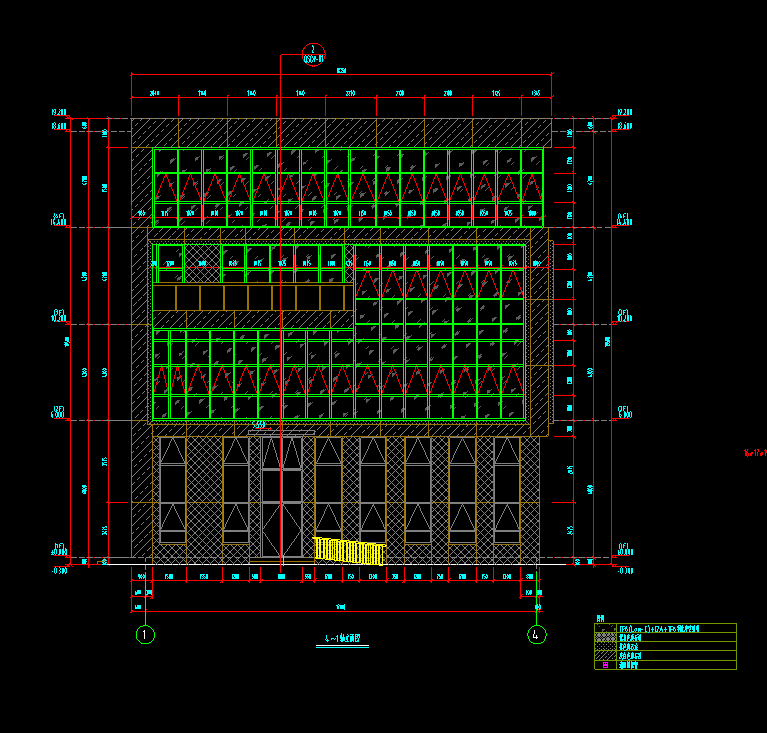767x733 pixels.
Task: Select the red section callout circle at top
Action: click(x=313, y=52)
